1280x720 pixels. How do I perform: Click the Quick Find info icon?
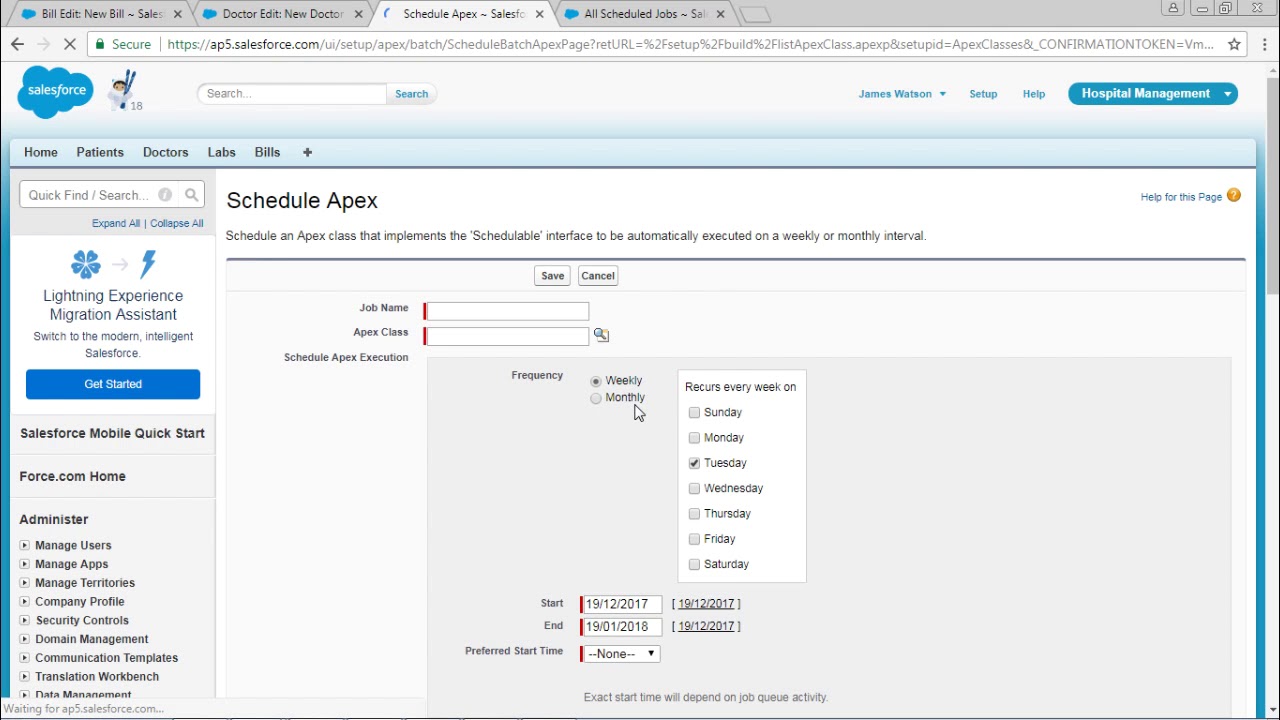165,195
